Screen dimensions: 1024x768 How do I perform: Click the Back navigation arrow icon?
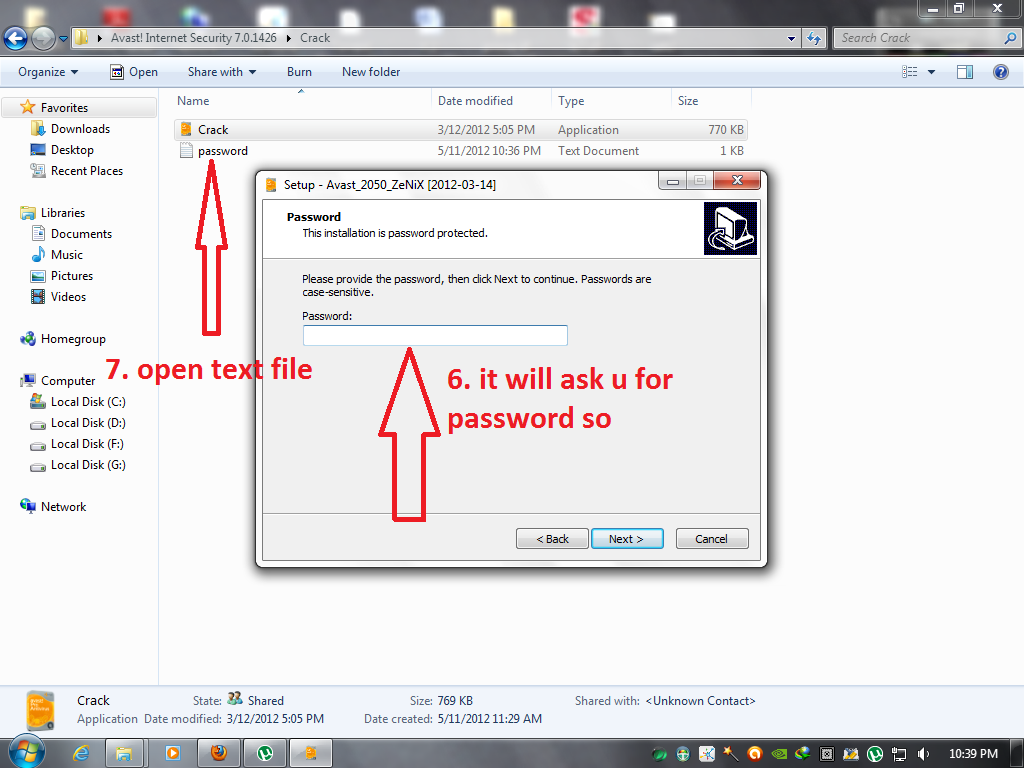coord(15,38)
